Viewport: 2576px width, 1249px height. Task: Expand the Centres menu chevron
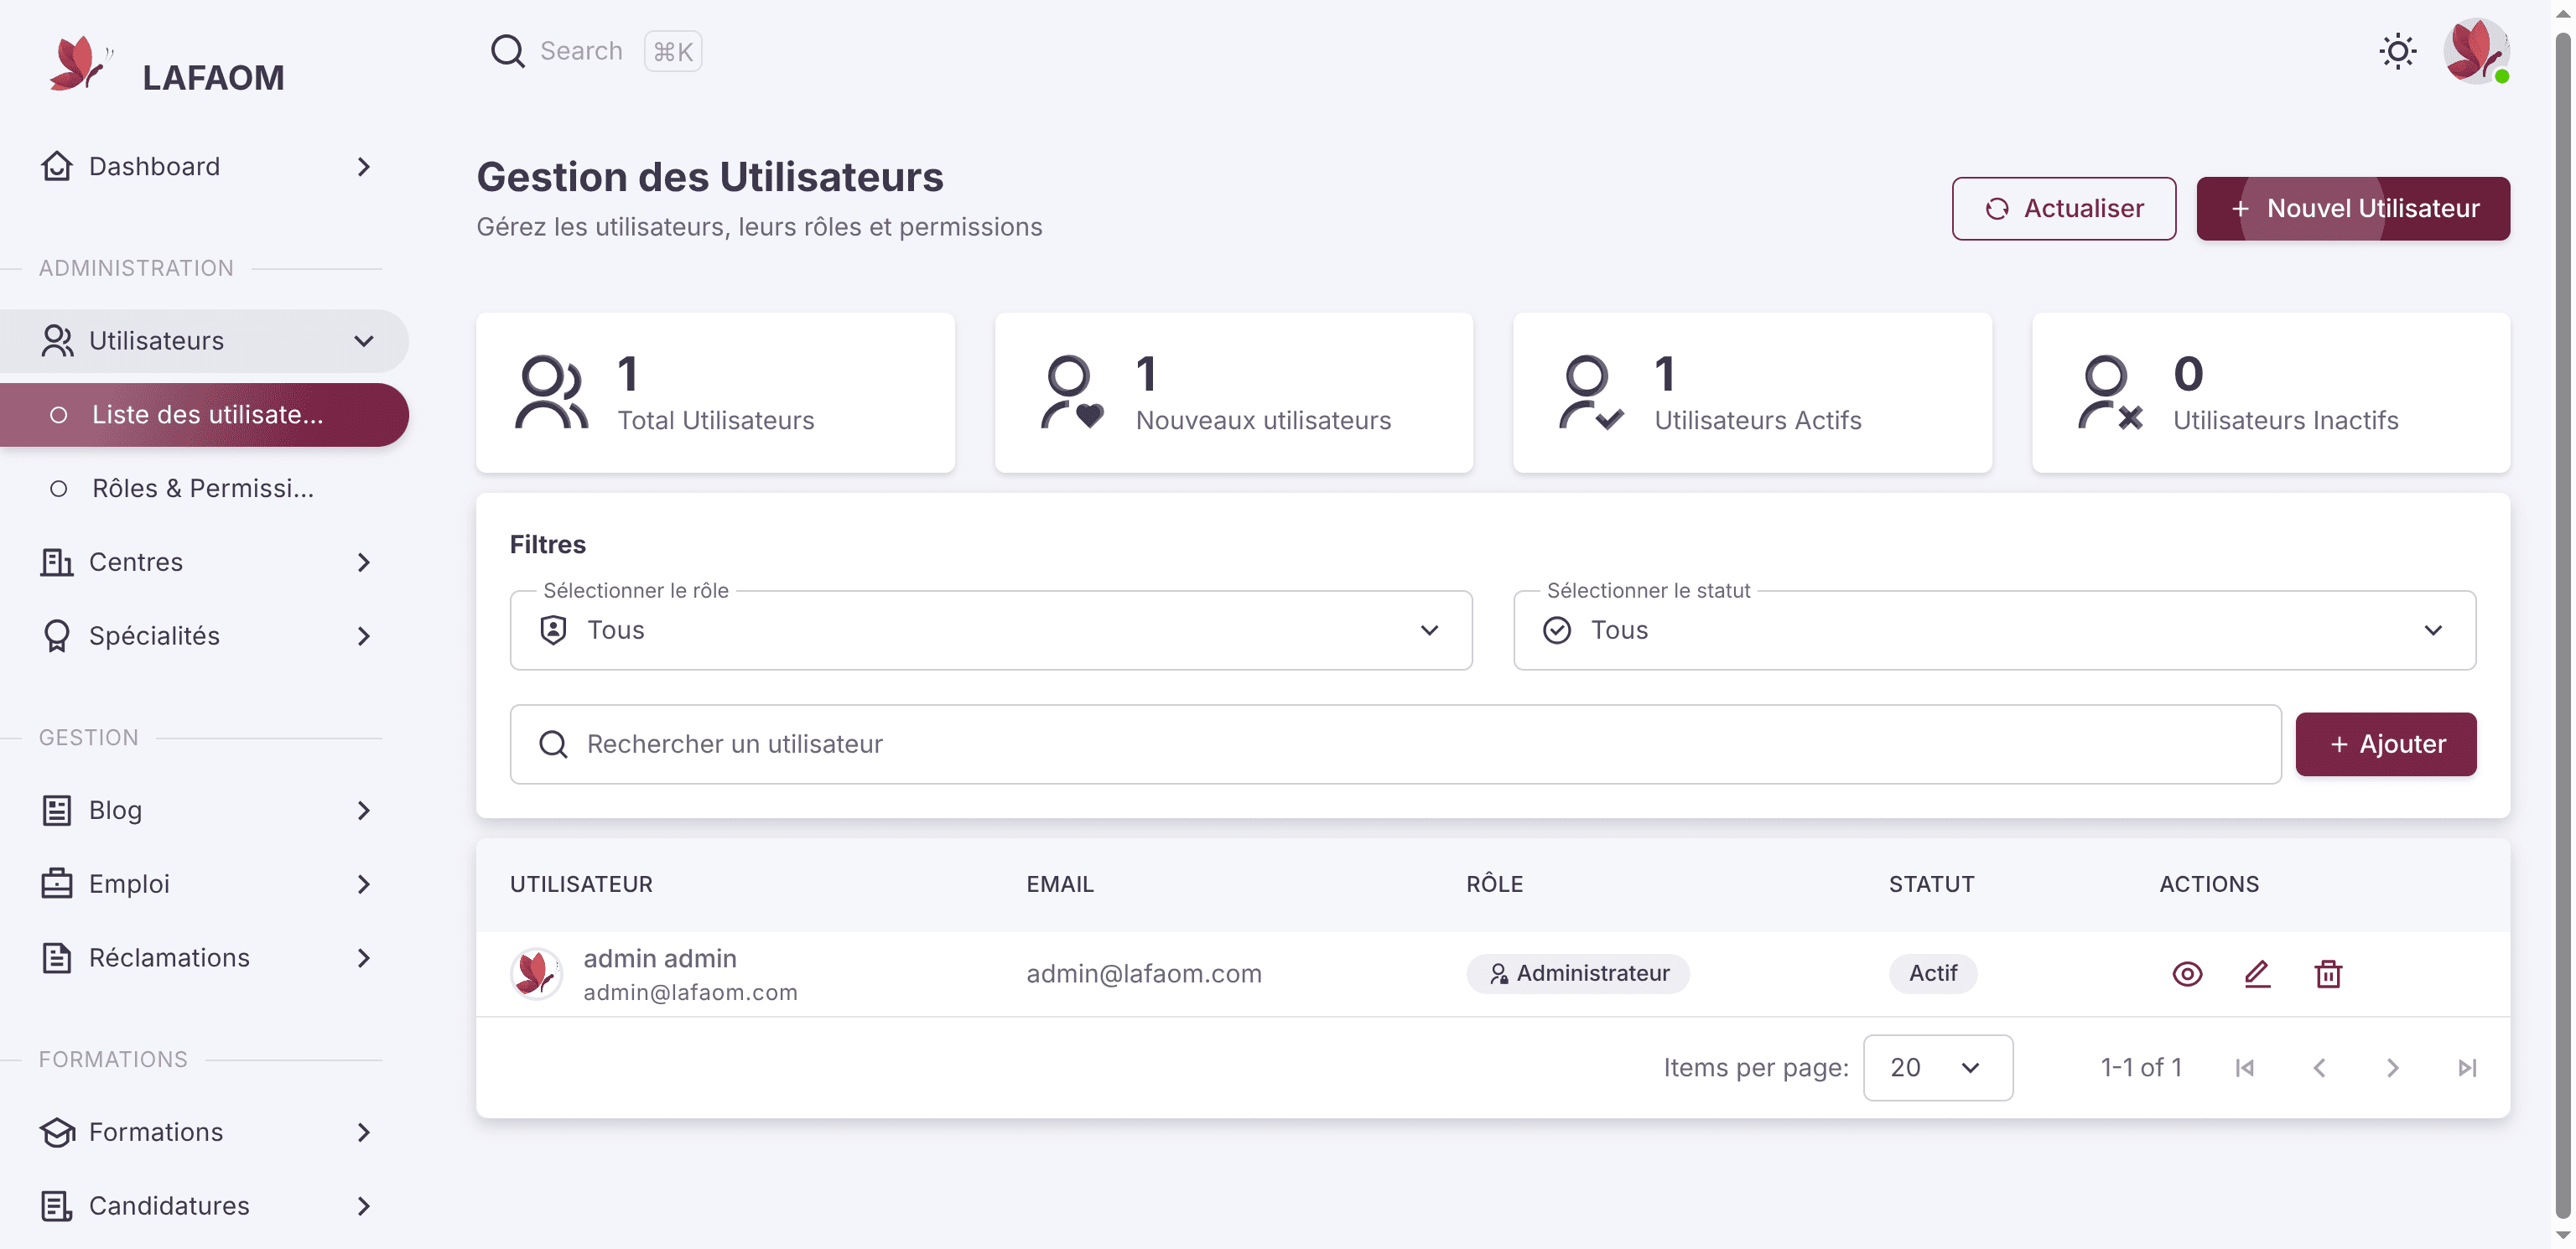364,563
